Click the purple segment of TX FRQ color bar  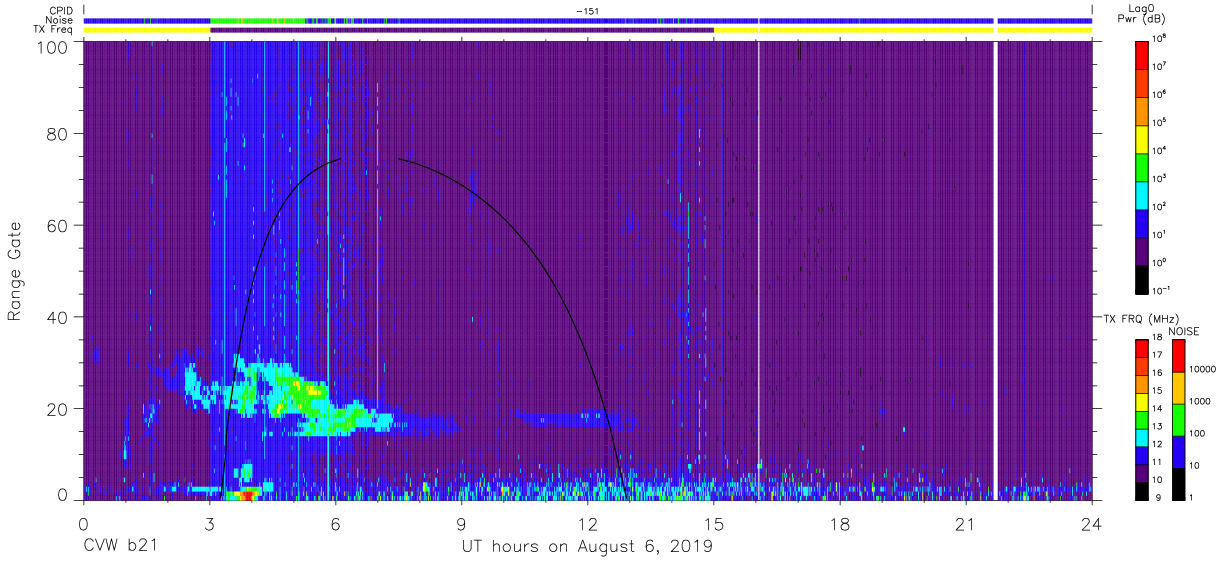1143,472
